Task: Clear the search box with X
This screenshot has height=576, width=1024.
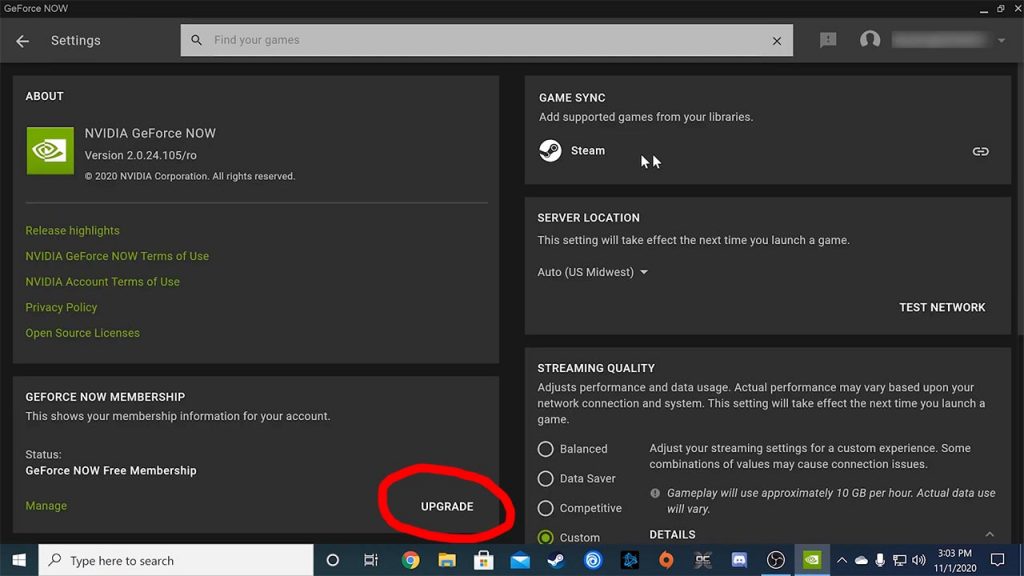Action: click(x=776, y=40)
